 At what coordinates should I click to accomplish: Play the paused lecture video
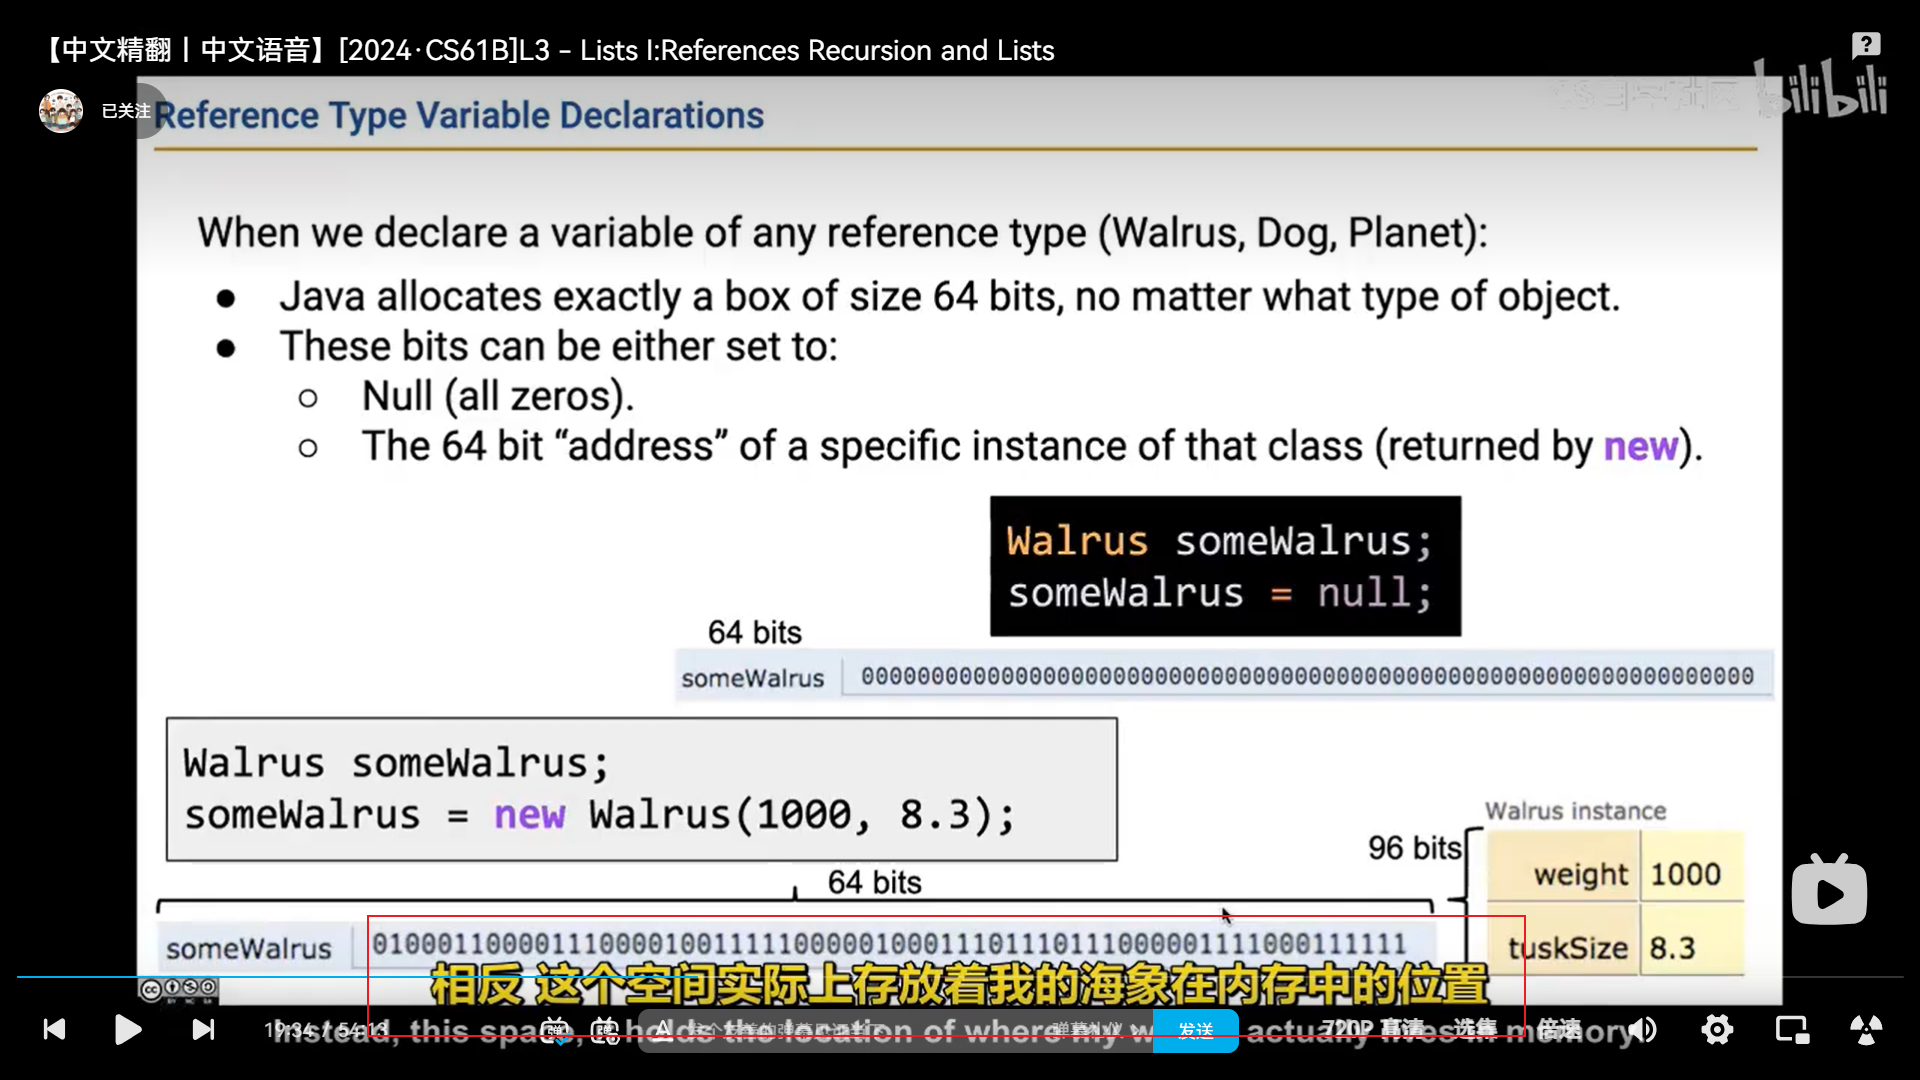(127, 1029)
